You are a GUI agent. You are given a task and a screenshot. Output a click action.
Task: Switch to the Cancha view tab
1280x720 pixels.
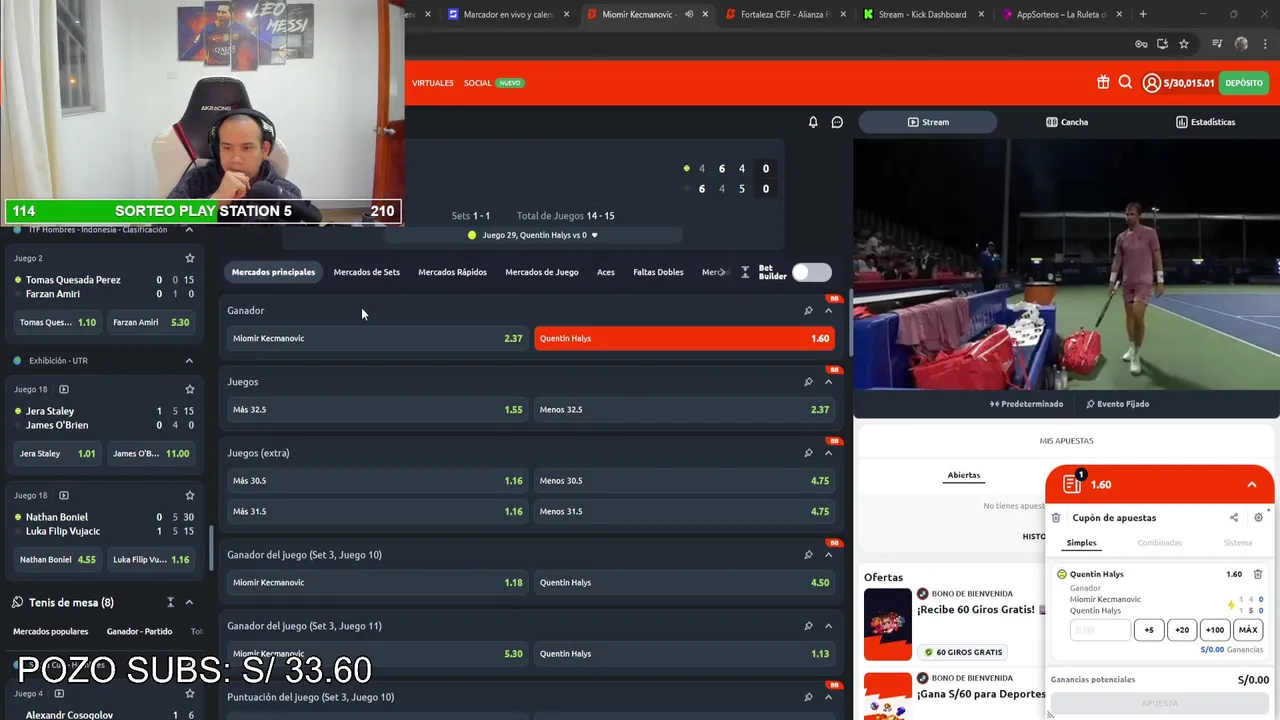[1067, 122]
